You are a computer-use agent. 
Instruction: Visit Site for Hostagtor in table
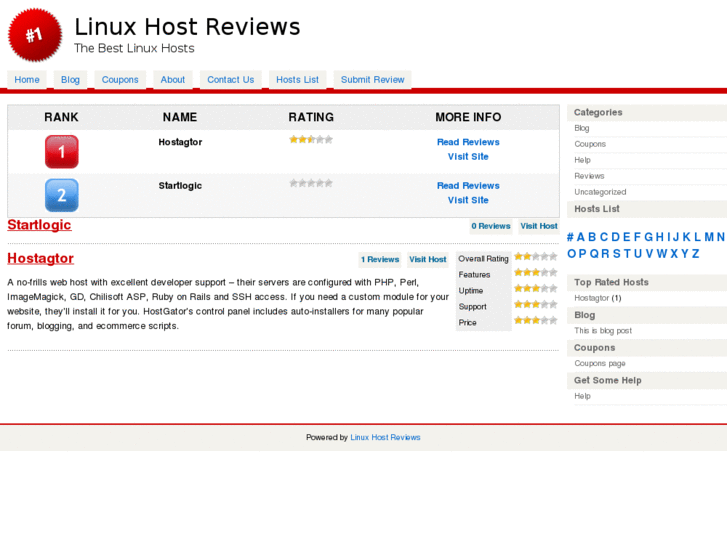coord(468,156)
